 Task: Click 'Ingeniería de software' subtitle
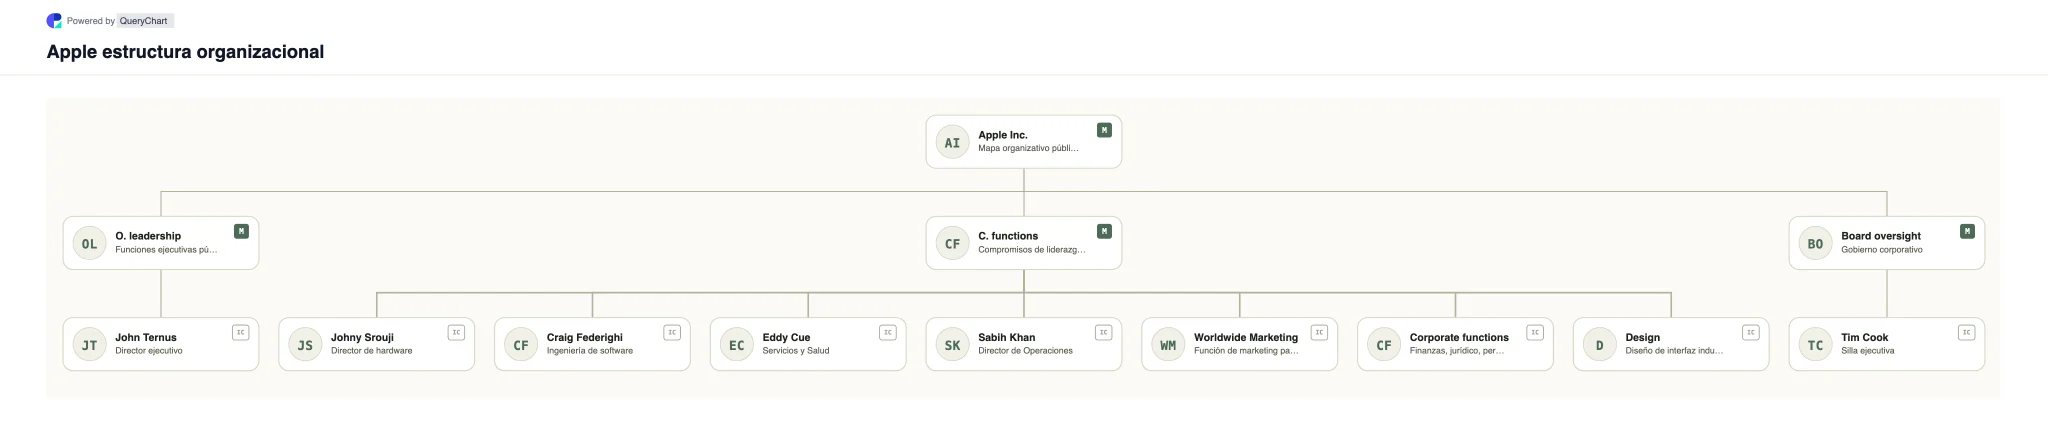(x=590, y=350)
